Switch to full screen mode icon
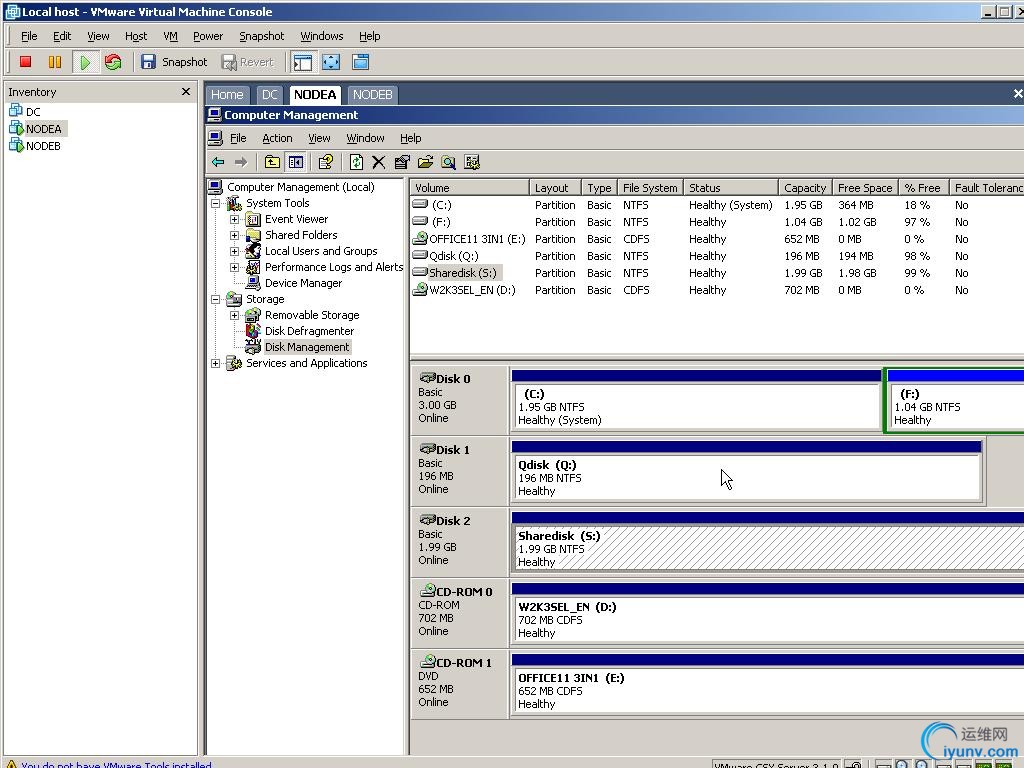The image size is (1024, 768). pos(331,62)
